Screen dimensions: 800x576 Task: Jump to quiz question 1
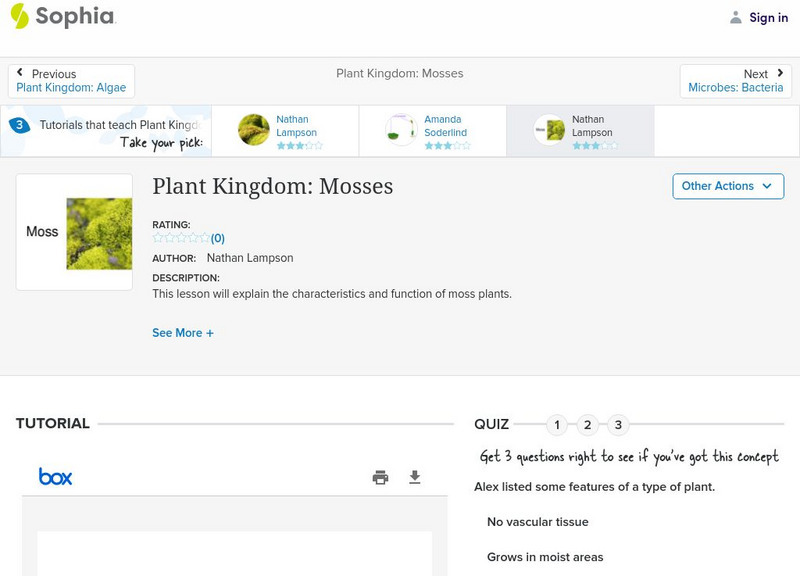[557, 425]
